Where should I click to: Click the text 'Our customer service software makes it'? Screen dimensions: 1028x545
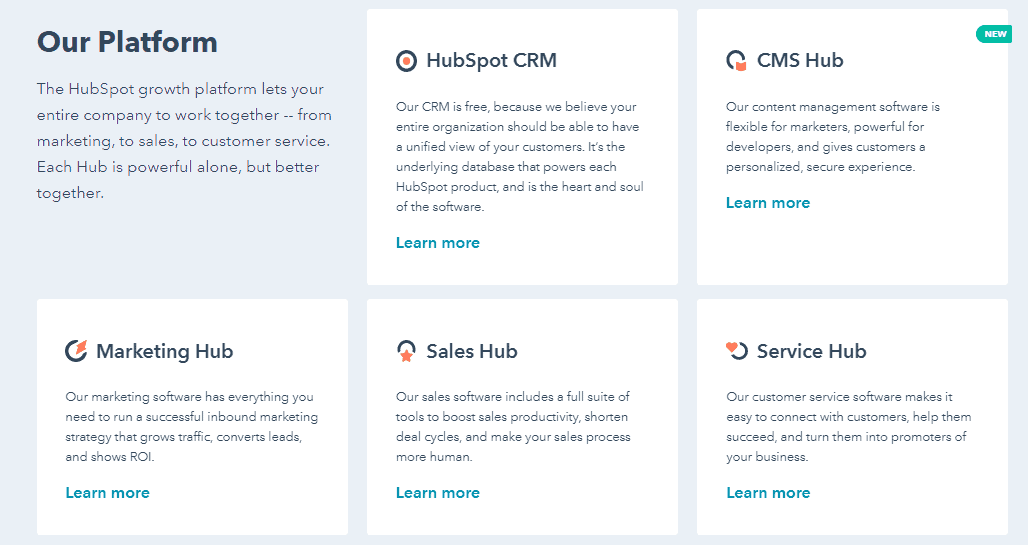click(x=839, y=396)
